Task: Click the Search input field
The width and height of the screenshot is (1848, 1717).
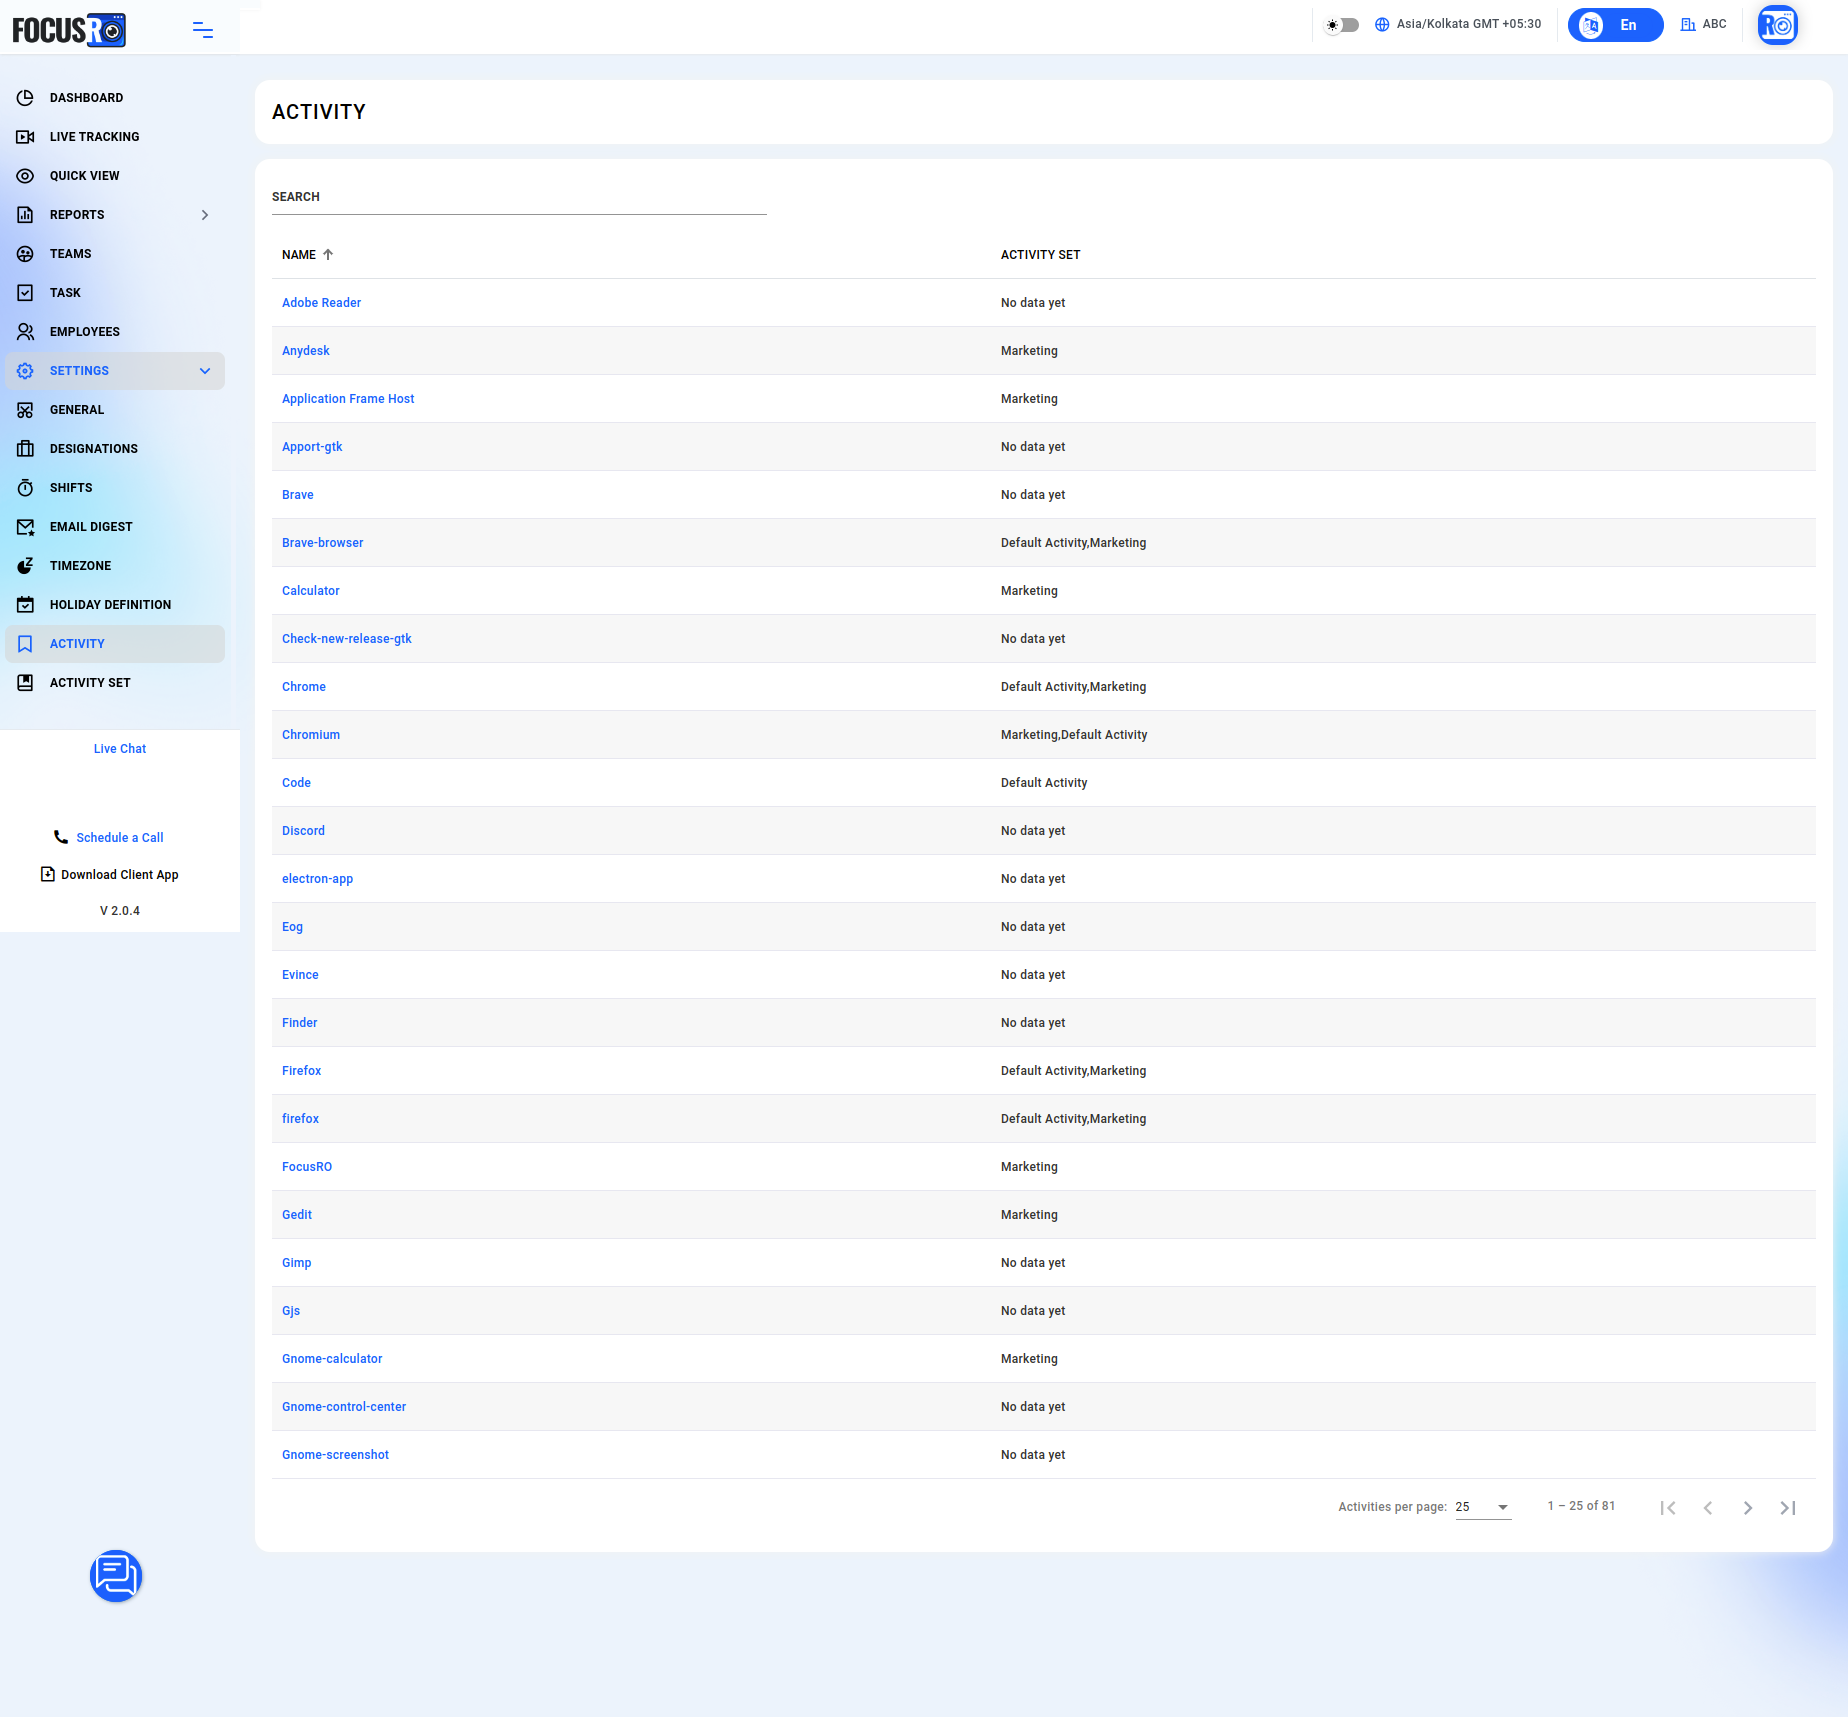Action: (x=519, y=198)
